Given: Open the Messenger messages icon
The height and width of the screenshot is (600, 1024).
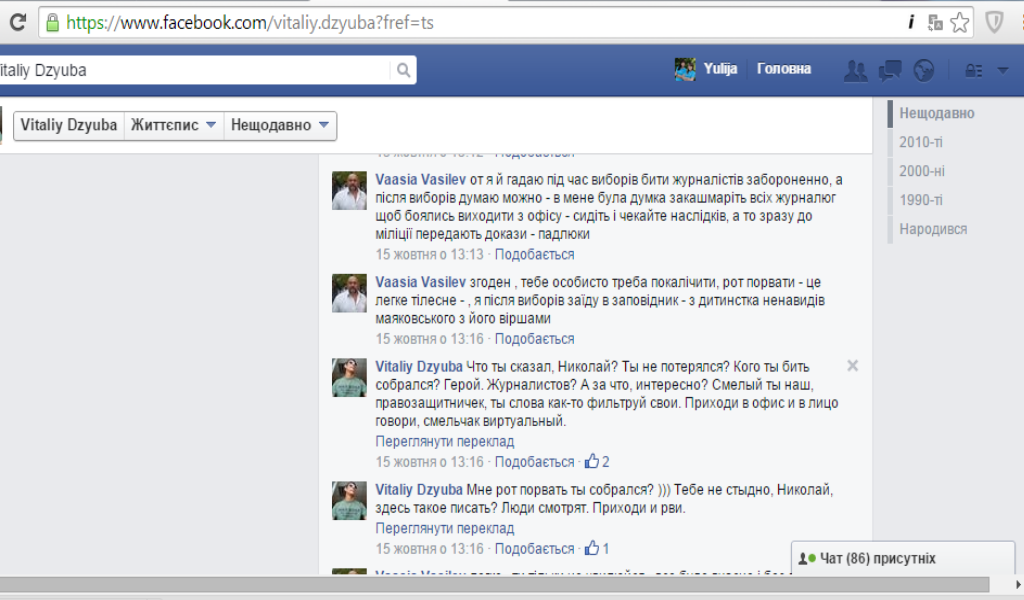Looking at the screenshot, I should tap(888, 70).
